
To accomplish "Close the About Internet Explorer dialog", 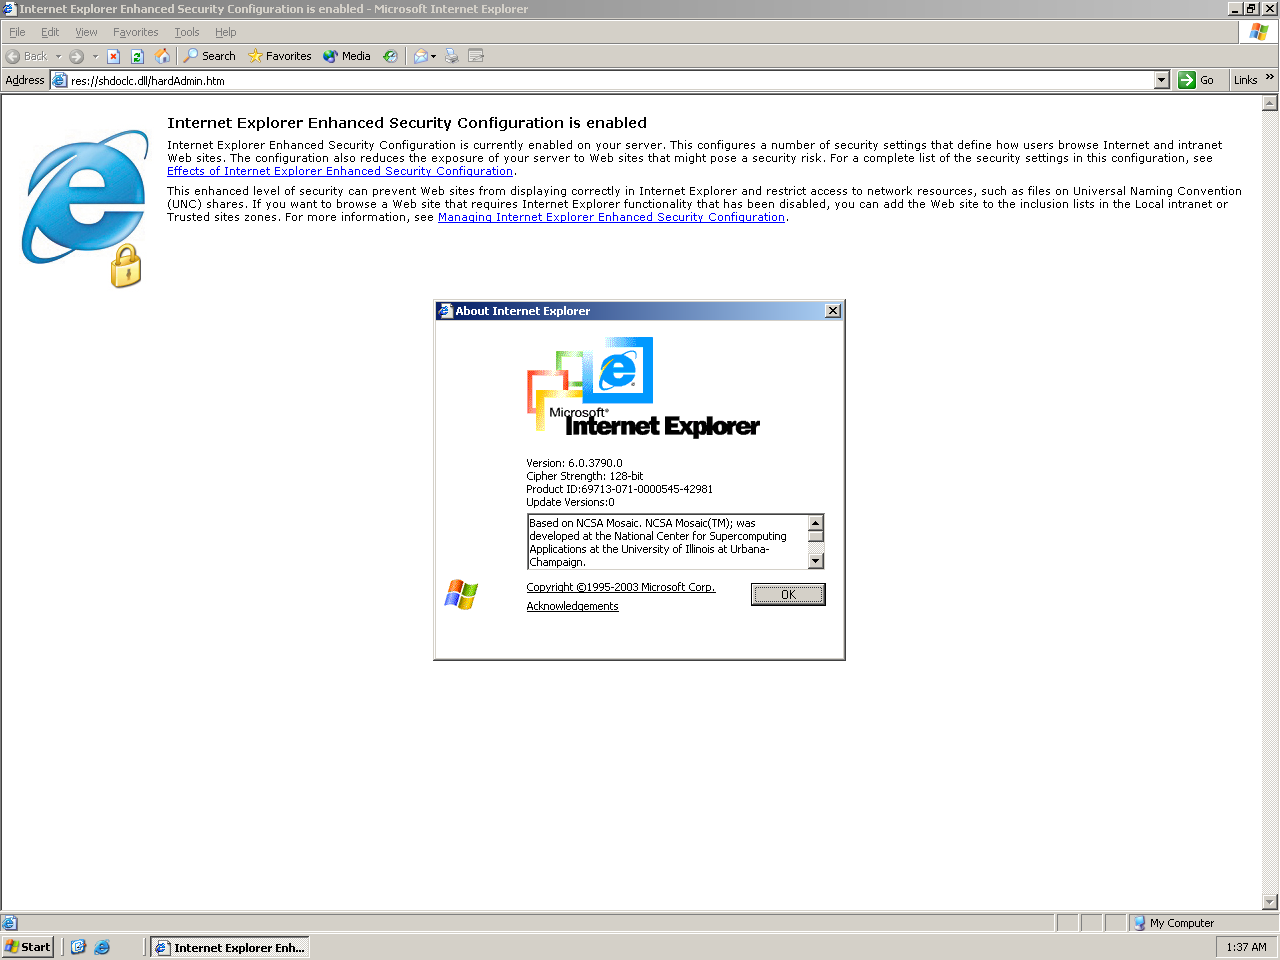I will point(832,311).
